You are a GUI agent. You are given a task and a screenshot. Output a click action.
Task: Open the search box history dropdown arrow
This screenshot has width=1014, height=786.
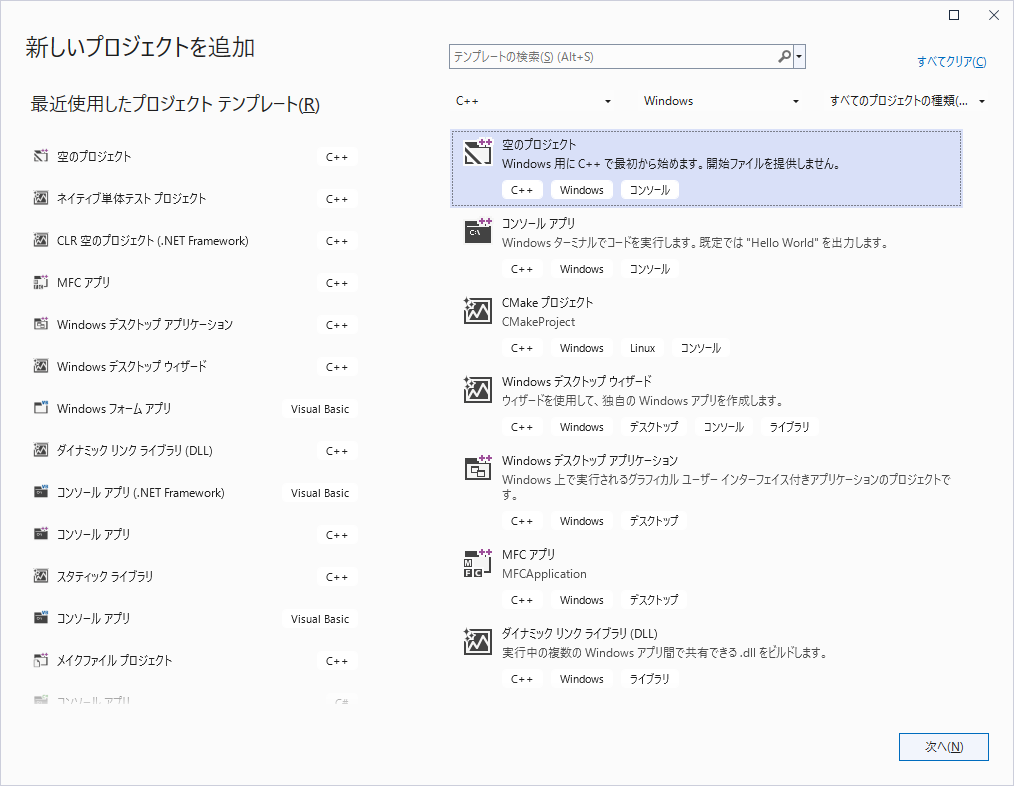[799, 57]
